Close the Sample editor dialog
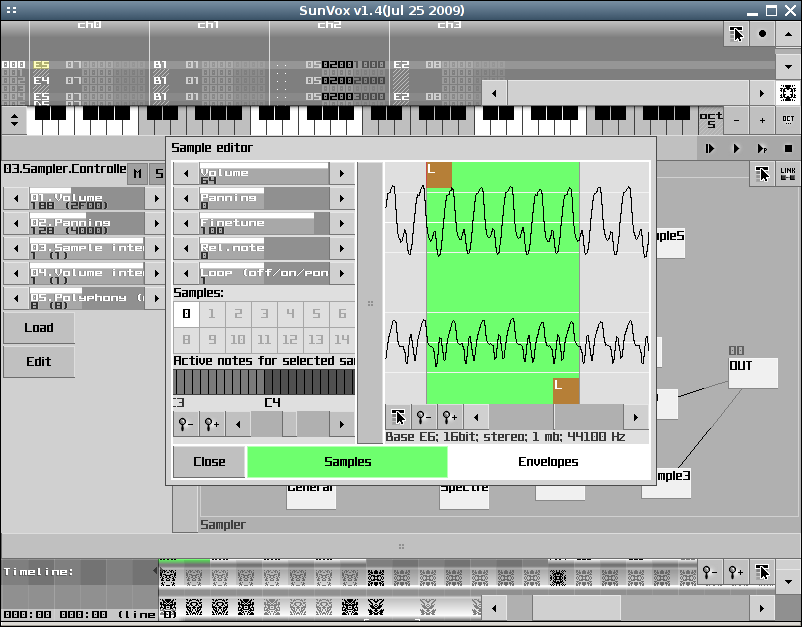This screenshot has height=627, width=802. coord(209,462)
